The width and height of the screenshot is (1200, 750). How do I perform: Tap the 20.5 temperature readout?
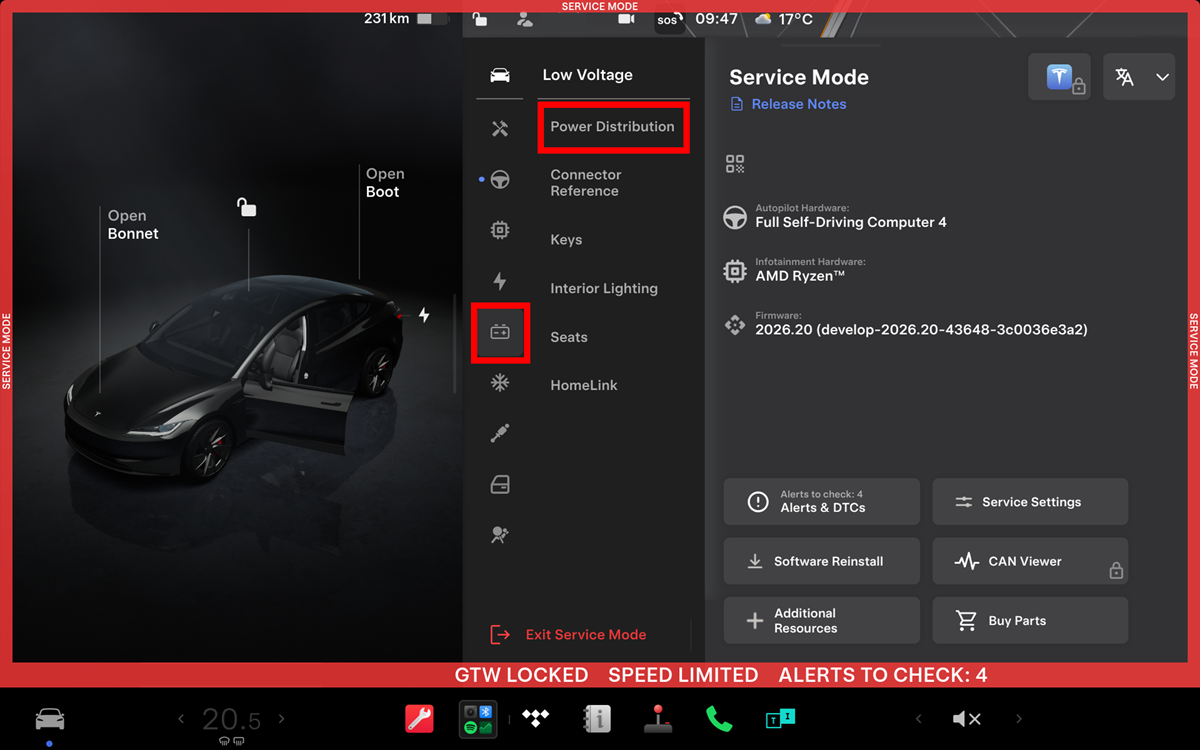[x=231, y=719]
